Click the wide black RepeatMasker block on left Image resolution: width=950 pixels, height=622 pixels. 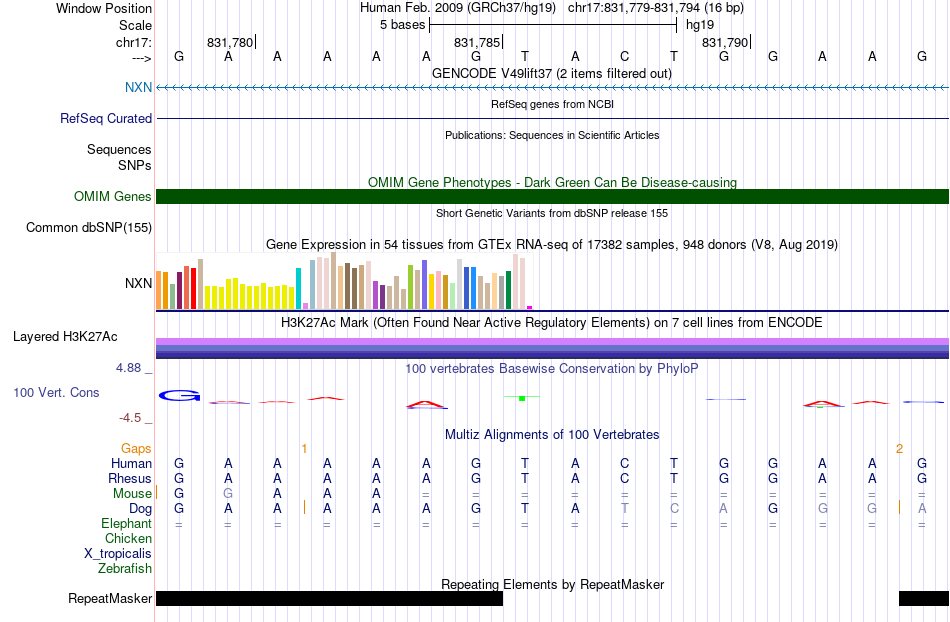tap(330, 598)
